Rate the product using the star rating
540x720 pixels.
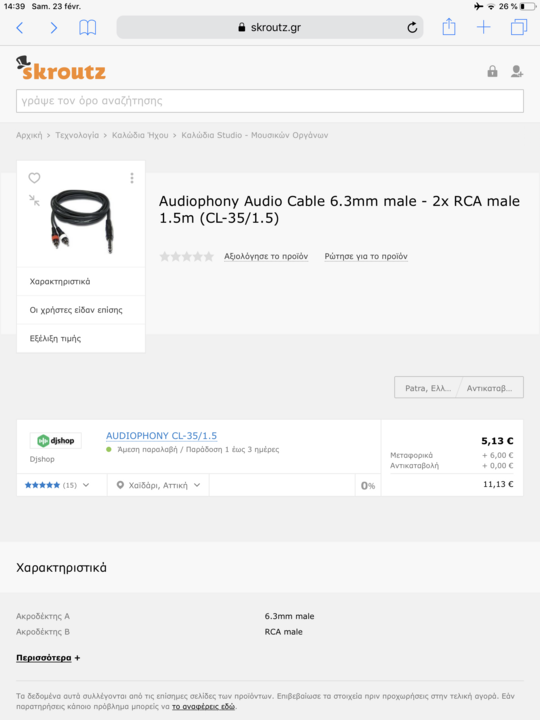coord(186,256)
